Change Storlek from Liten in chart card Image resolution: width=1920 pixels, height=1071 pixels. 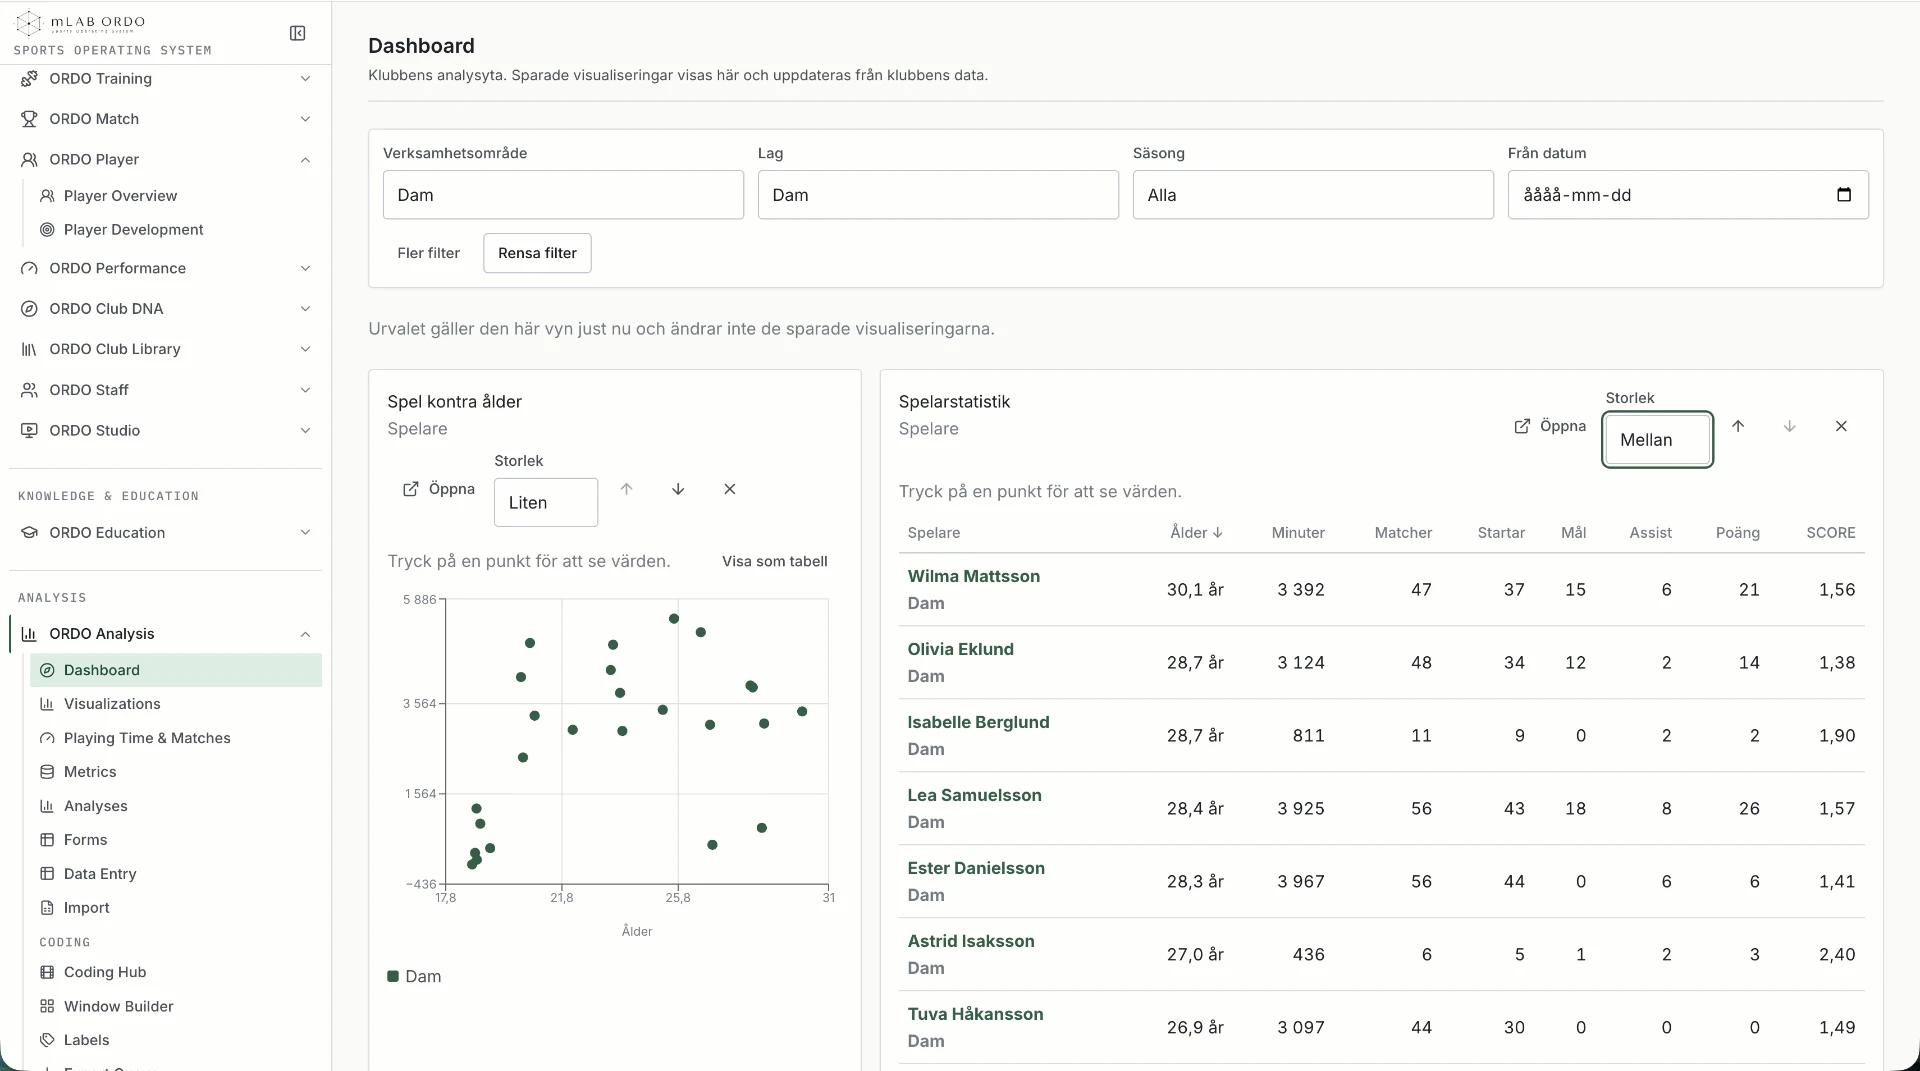(x=546, y=502)
